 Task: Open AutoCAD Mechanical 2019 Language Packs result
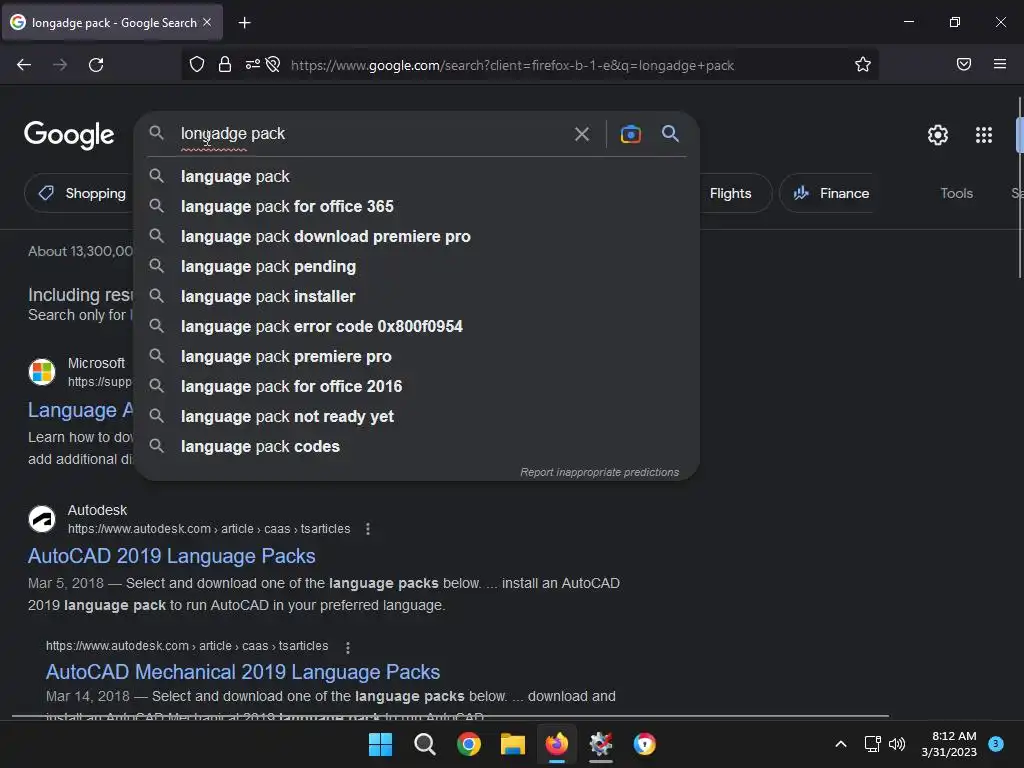coord(243,672)
